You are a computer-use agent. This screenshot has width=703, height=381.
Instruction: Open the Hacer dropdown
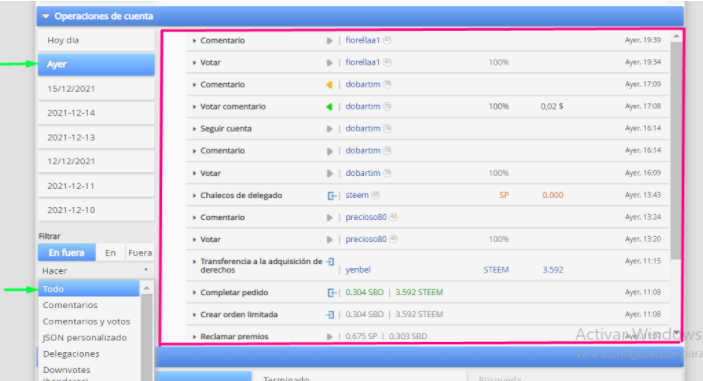click(96, 271)
